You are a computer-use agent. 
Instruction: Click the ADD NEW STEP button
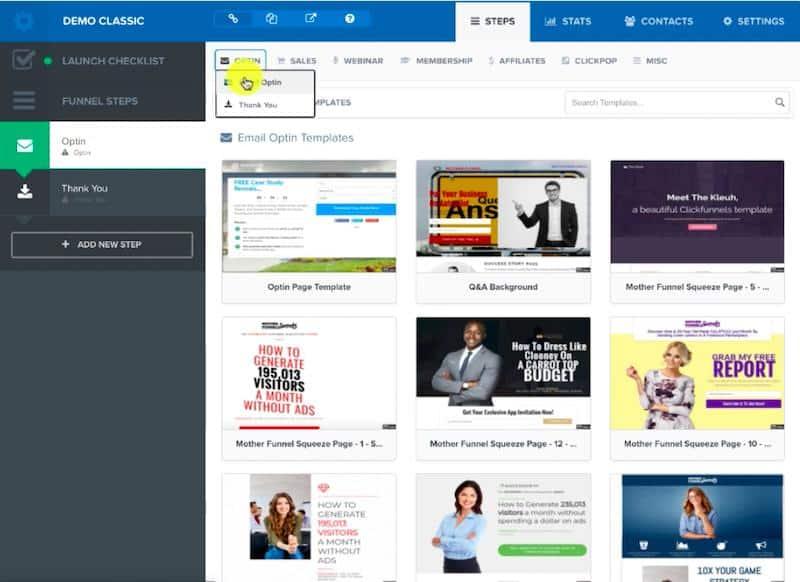coord(101,244)
